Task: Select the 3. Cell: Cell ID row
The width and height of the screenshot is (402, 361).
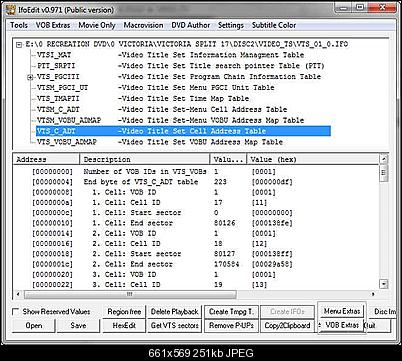Action: click(196, 285)
